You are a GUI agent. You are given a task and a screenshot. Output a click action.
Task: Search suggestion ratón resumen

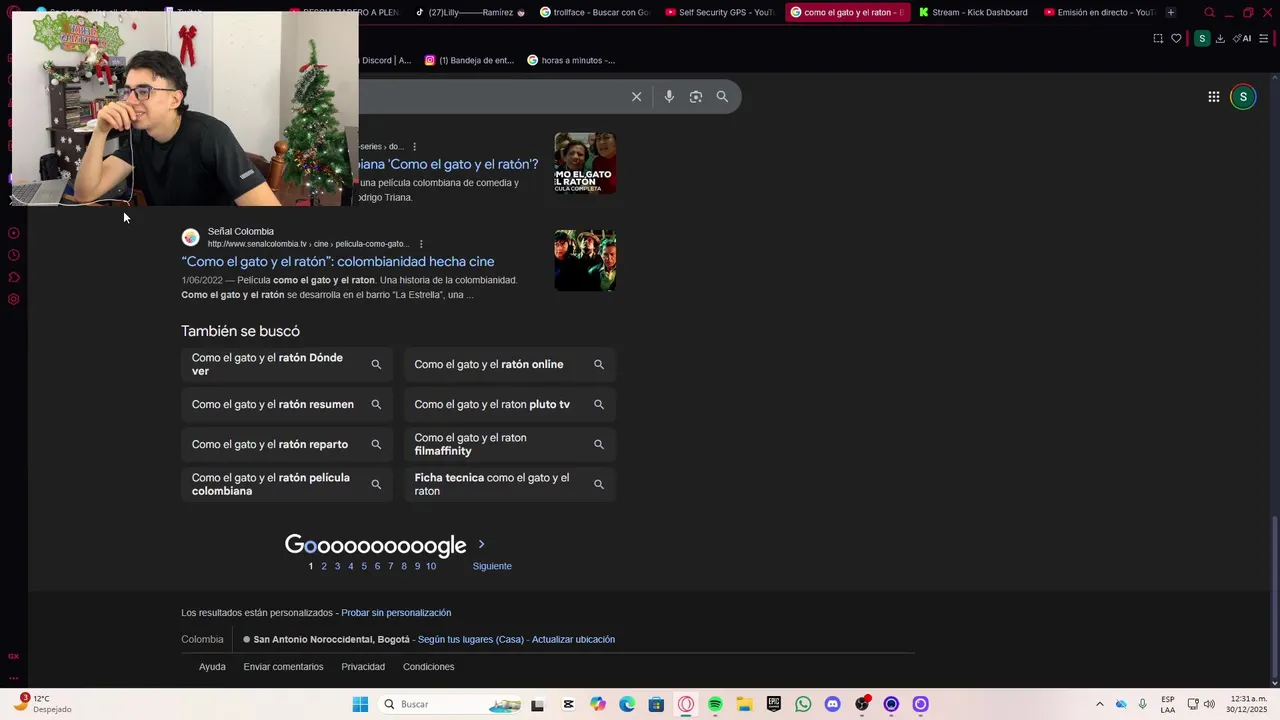(x=287, y=405)
